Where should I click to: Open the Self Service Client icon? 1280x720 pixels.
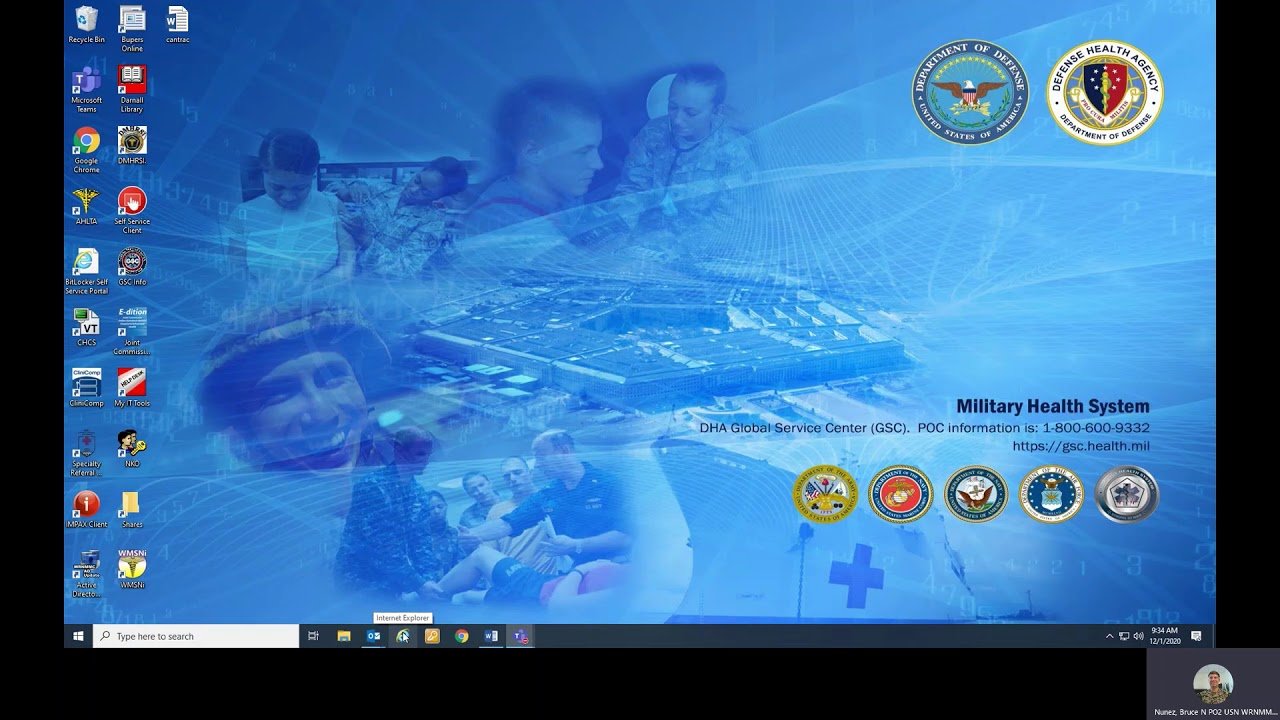(132, 203)
